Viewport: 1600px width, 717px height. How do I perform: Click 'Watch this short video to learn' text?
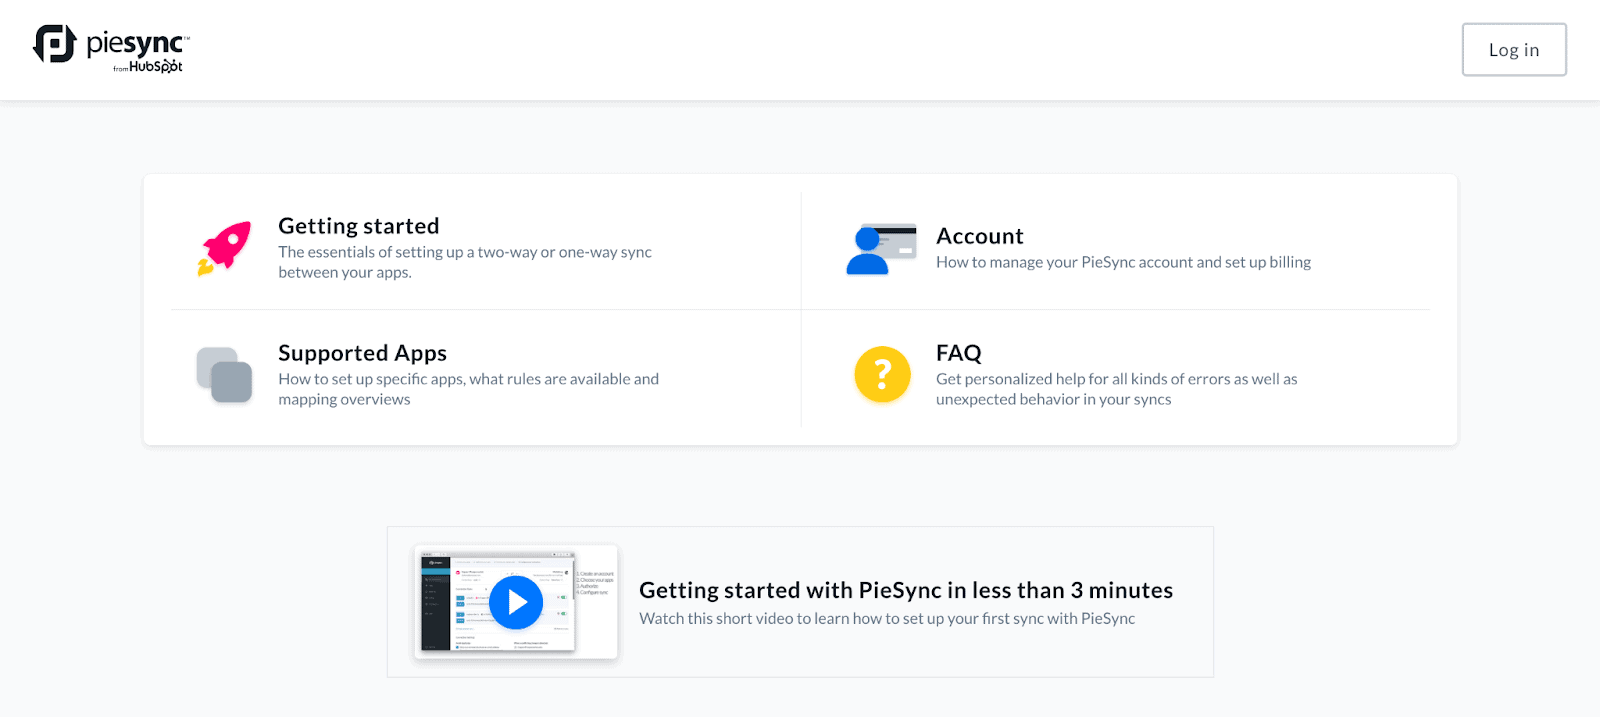[x=887, y=618]
